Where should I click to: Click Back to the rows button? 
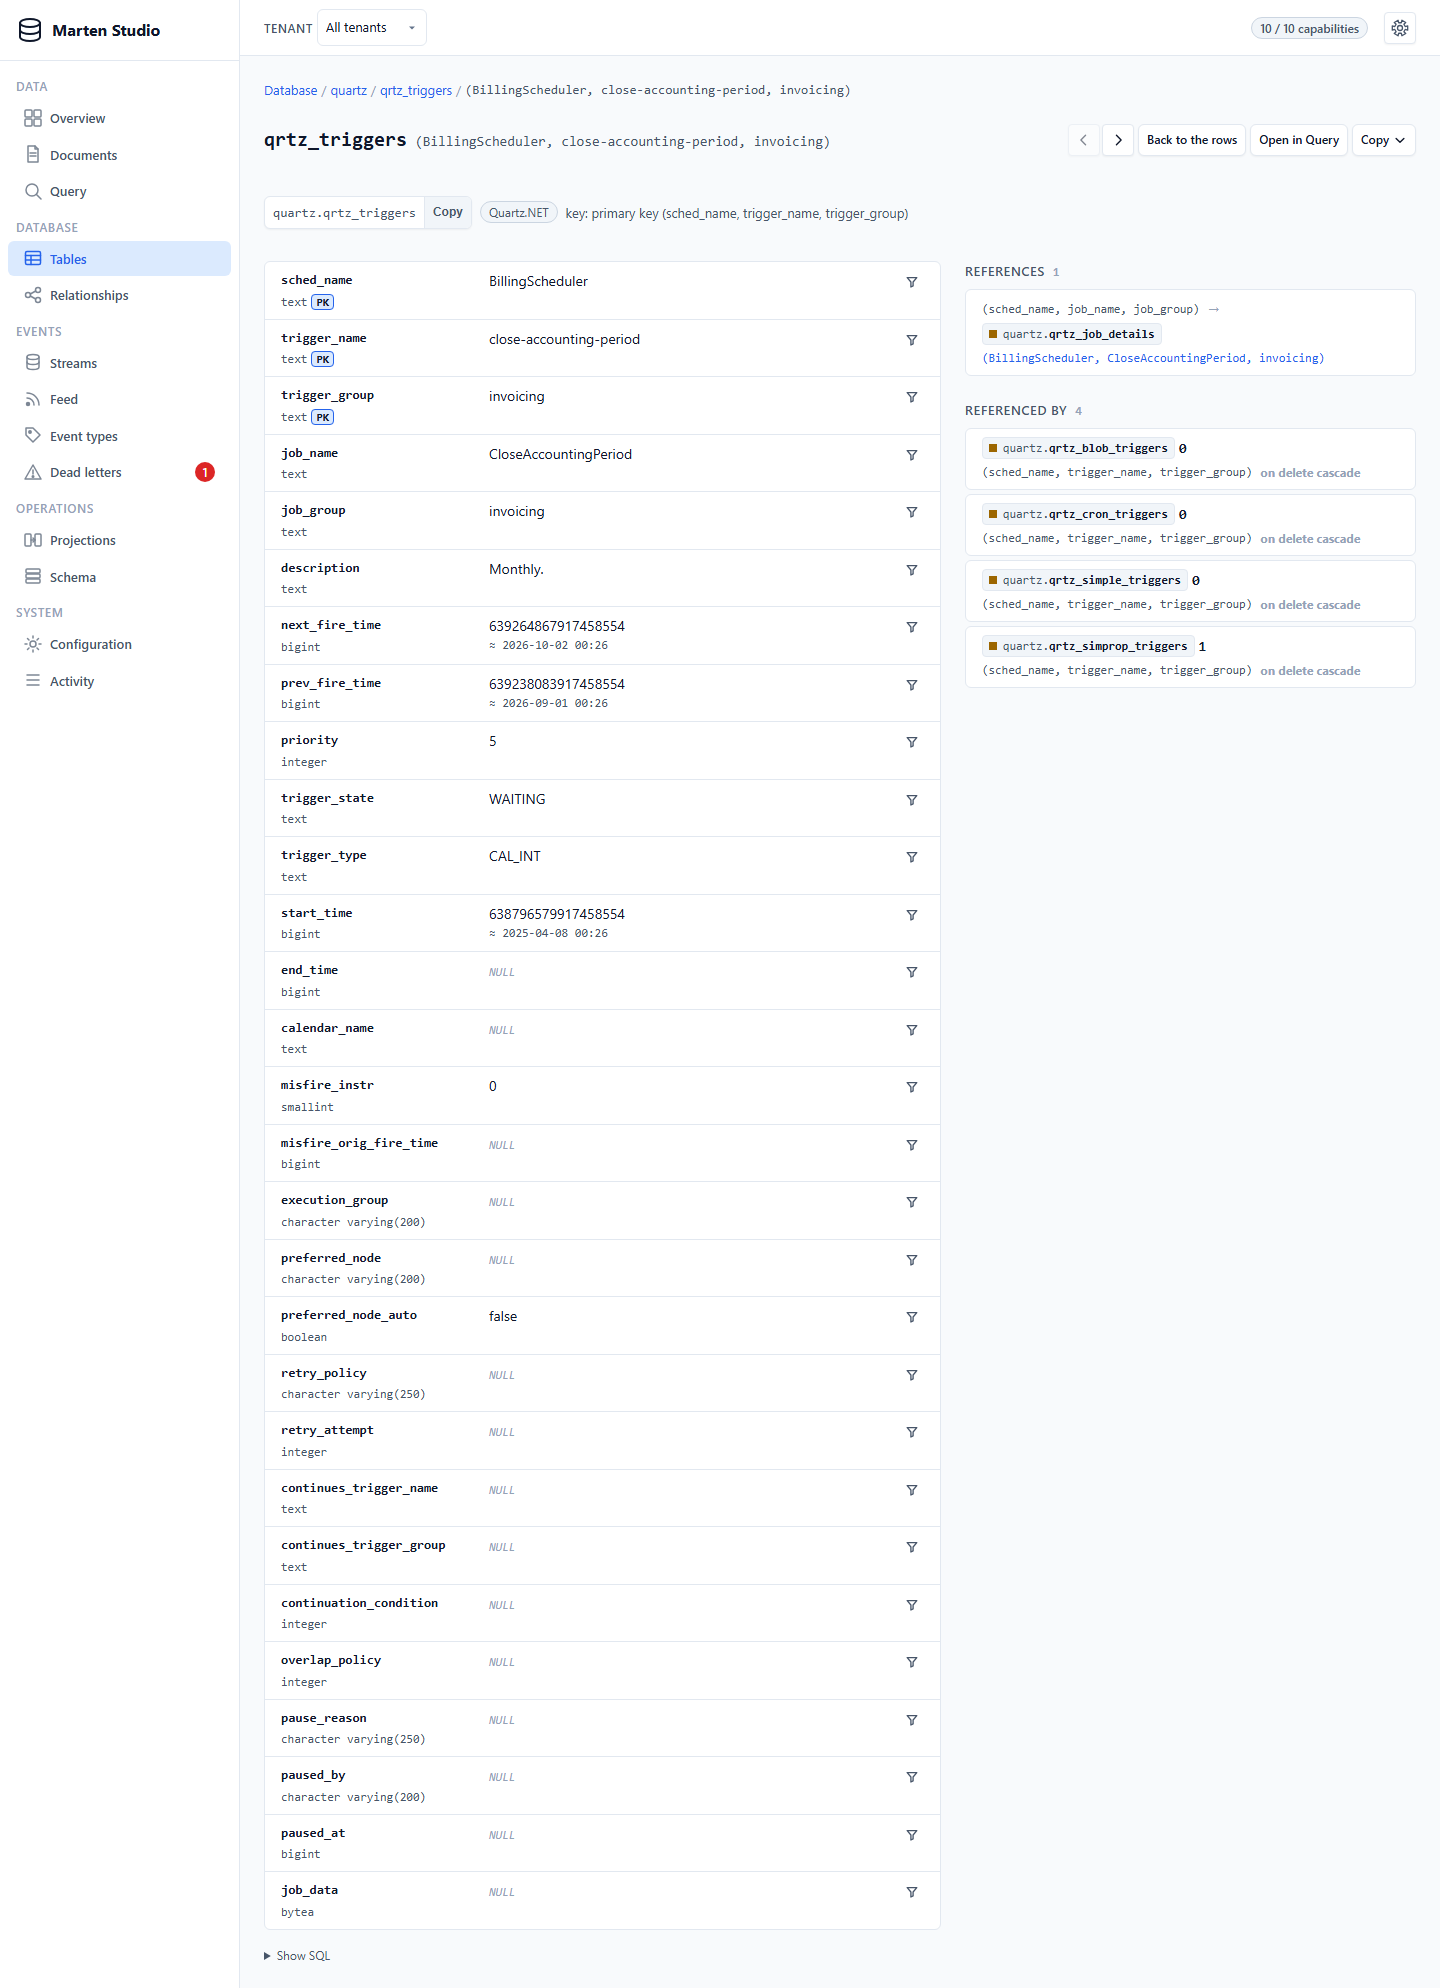[x=1192, y=140]
